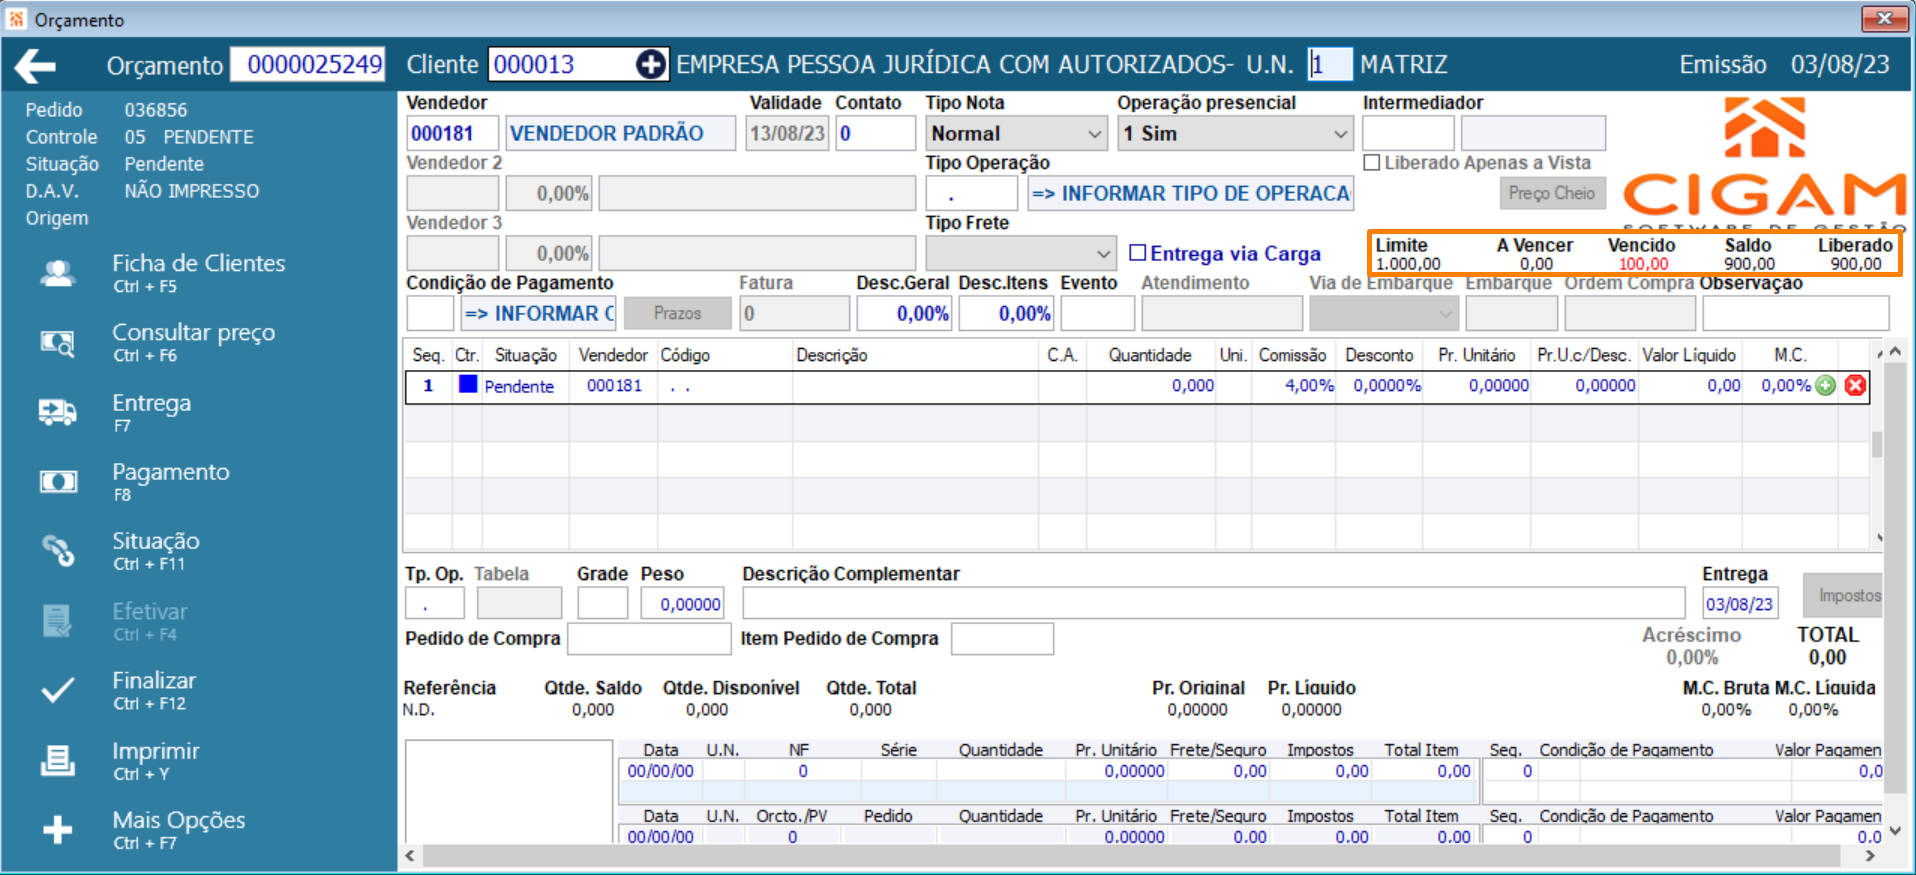Click the Vendedor code field 000181
Screen dimensions: 1916x875
(x=452, y=134)
